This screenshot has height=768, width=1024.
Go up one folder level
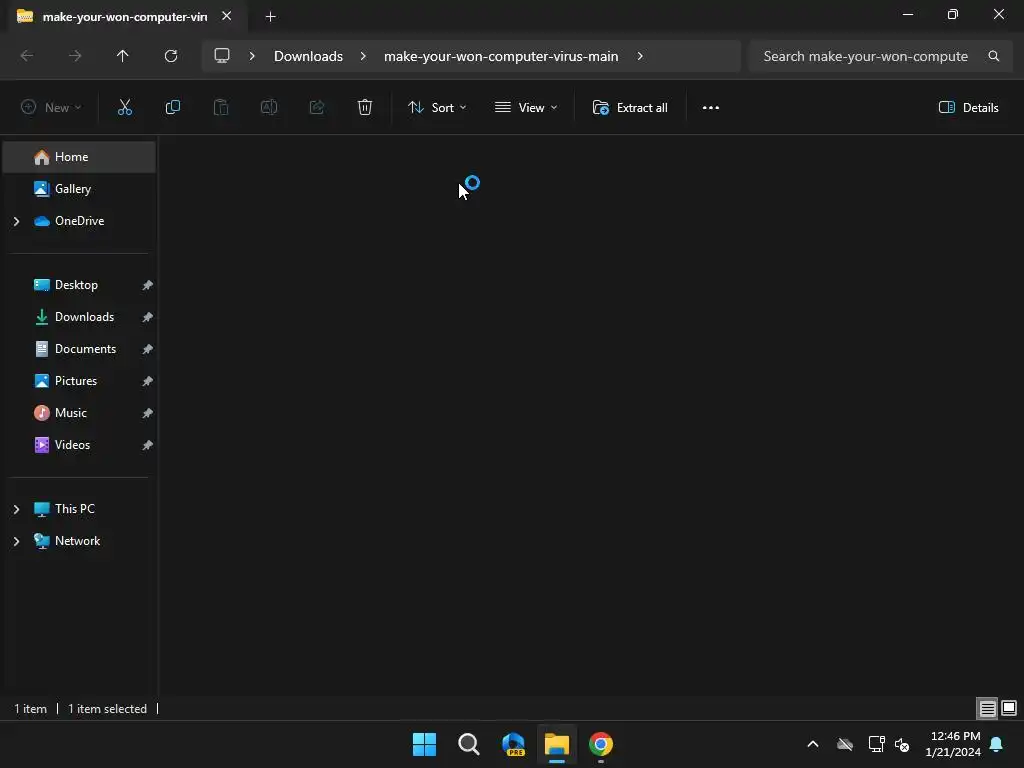tap(123, 56)
